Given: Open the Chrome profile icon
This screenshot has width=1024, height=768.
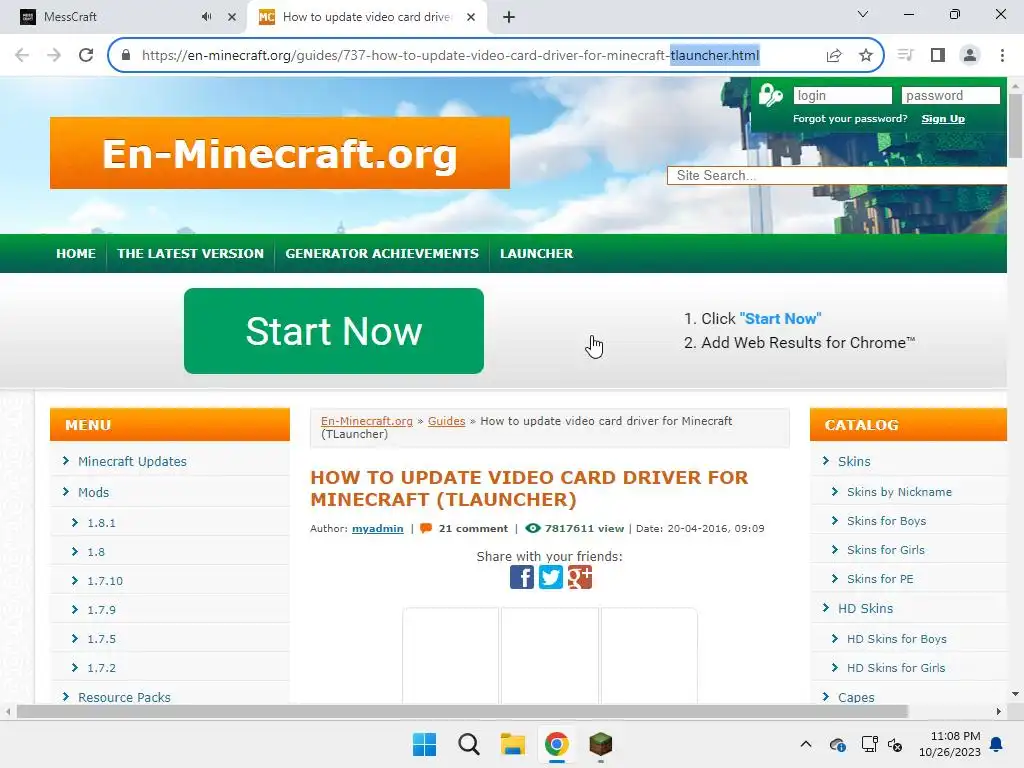Looking at the screenshot, I should pyautogui.click(x=970, y=55).
